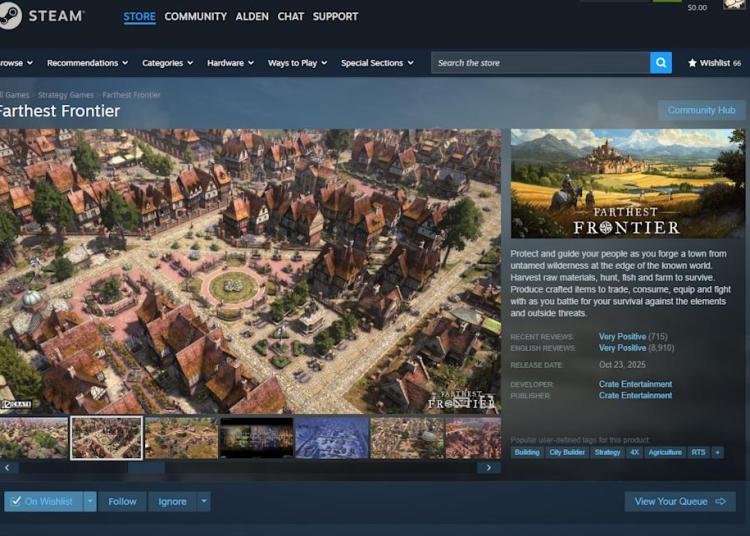Click the Farthest Frontier breadcrumb link
This screenshot has width=750, height=536.
tap(131, 95)
